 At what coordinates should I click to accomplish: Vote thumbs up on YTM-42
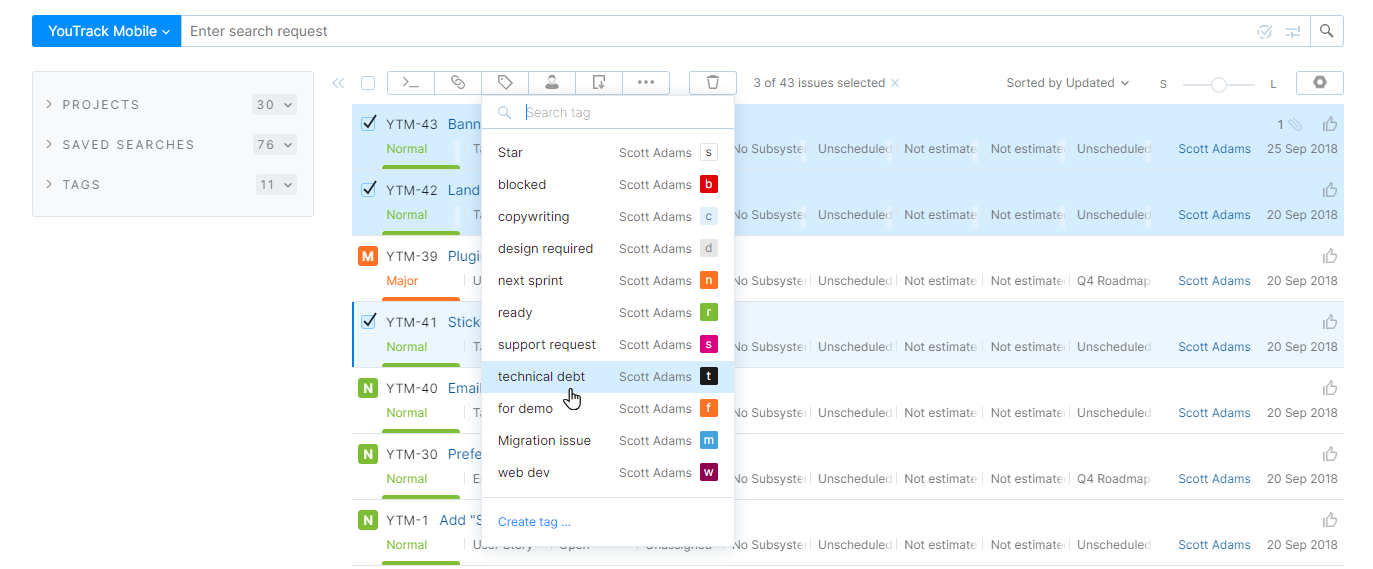tap(1330, 190)
